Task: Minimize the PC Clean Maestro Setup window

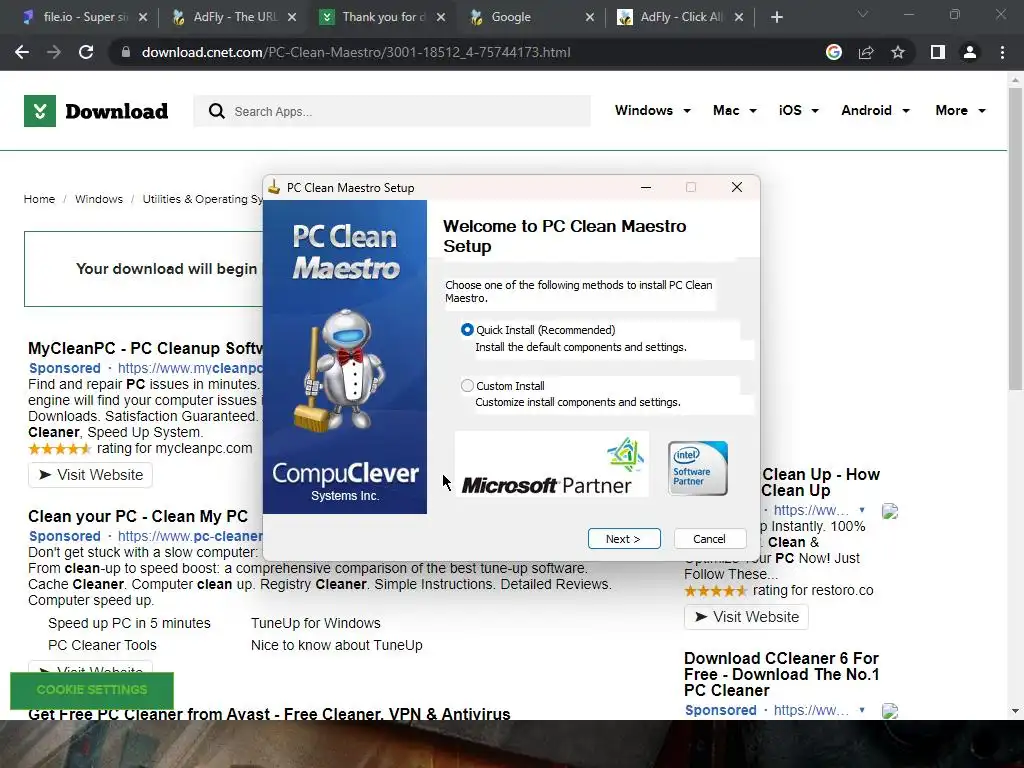Action: pyautogui.click(x=646, y=187)
